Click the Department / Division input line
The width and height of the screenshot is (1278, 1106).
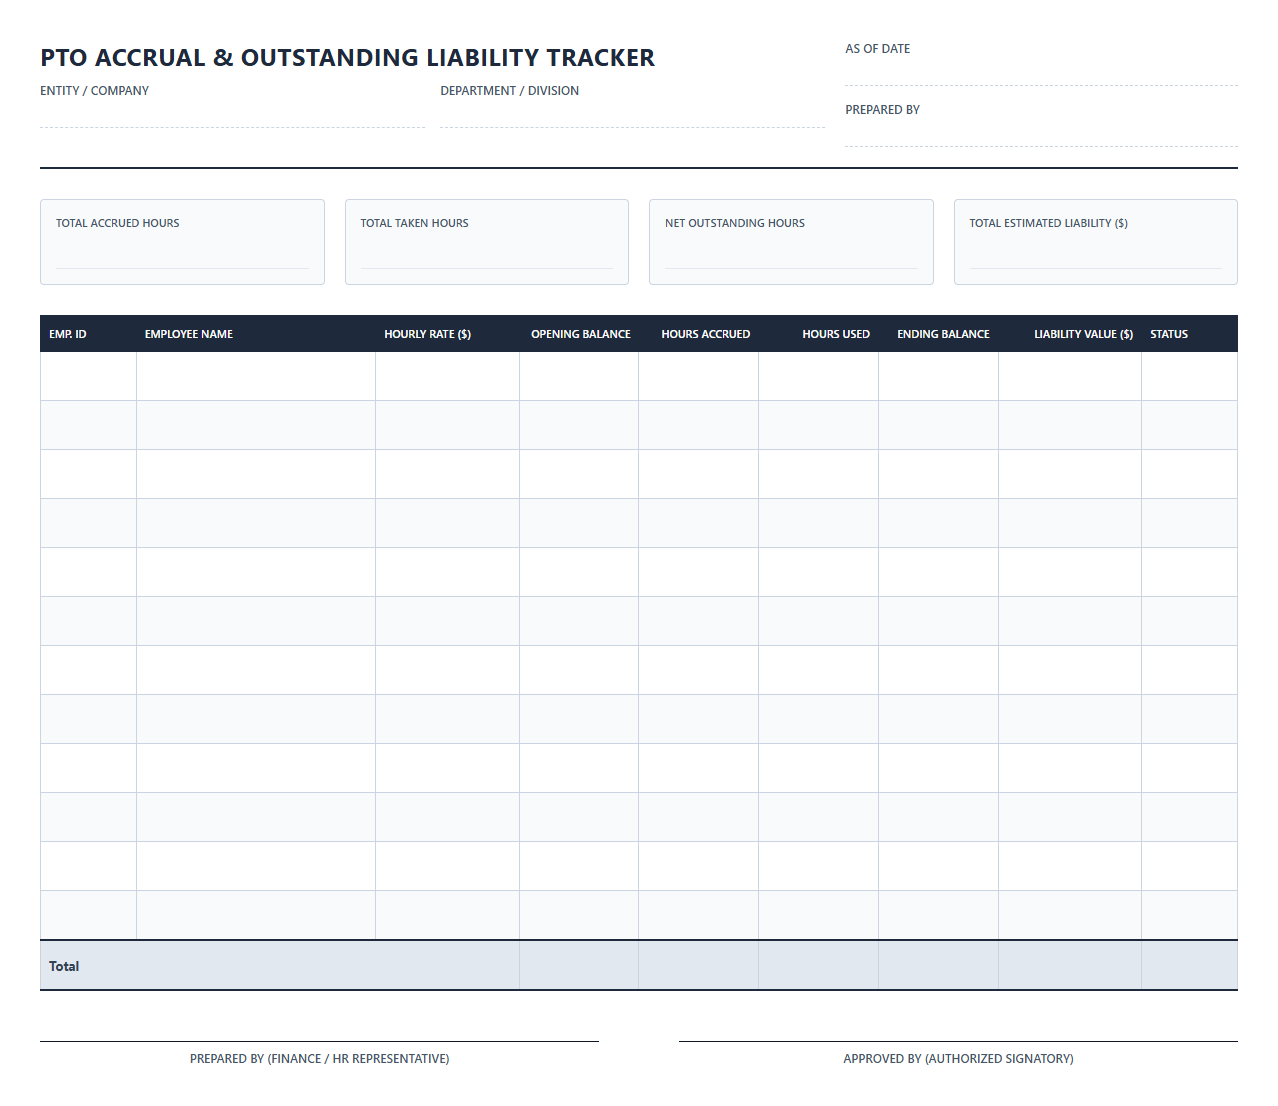click(632, 115)
